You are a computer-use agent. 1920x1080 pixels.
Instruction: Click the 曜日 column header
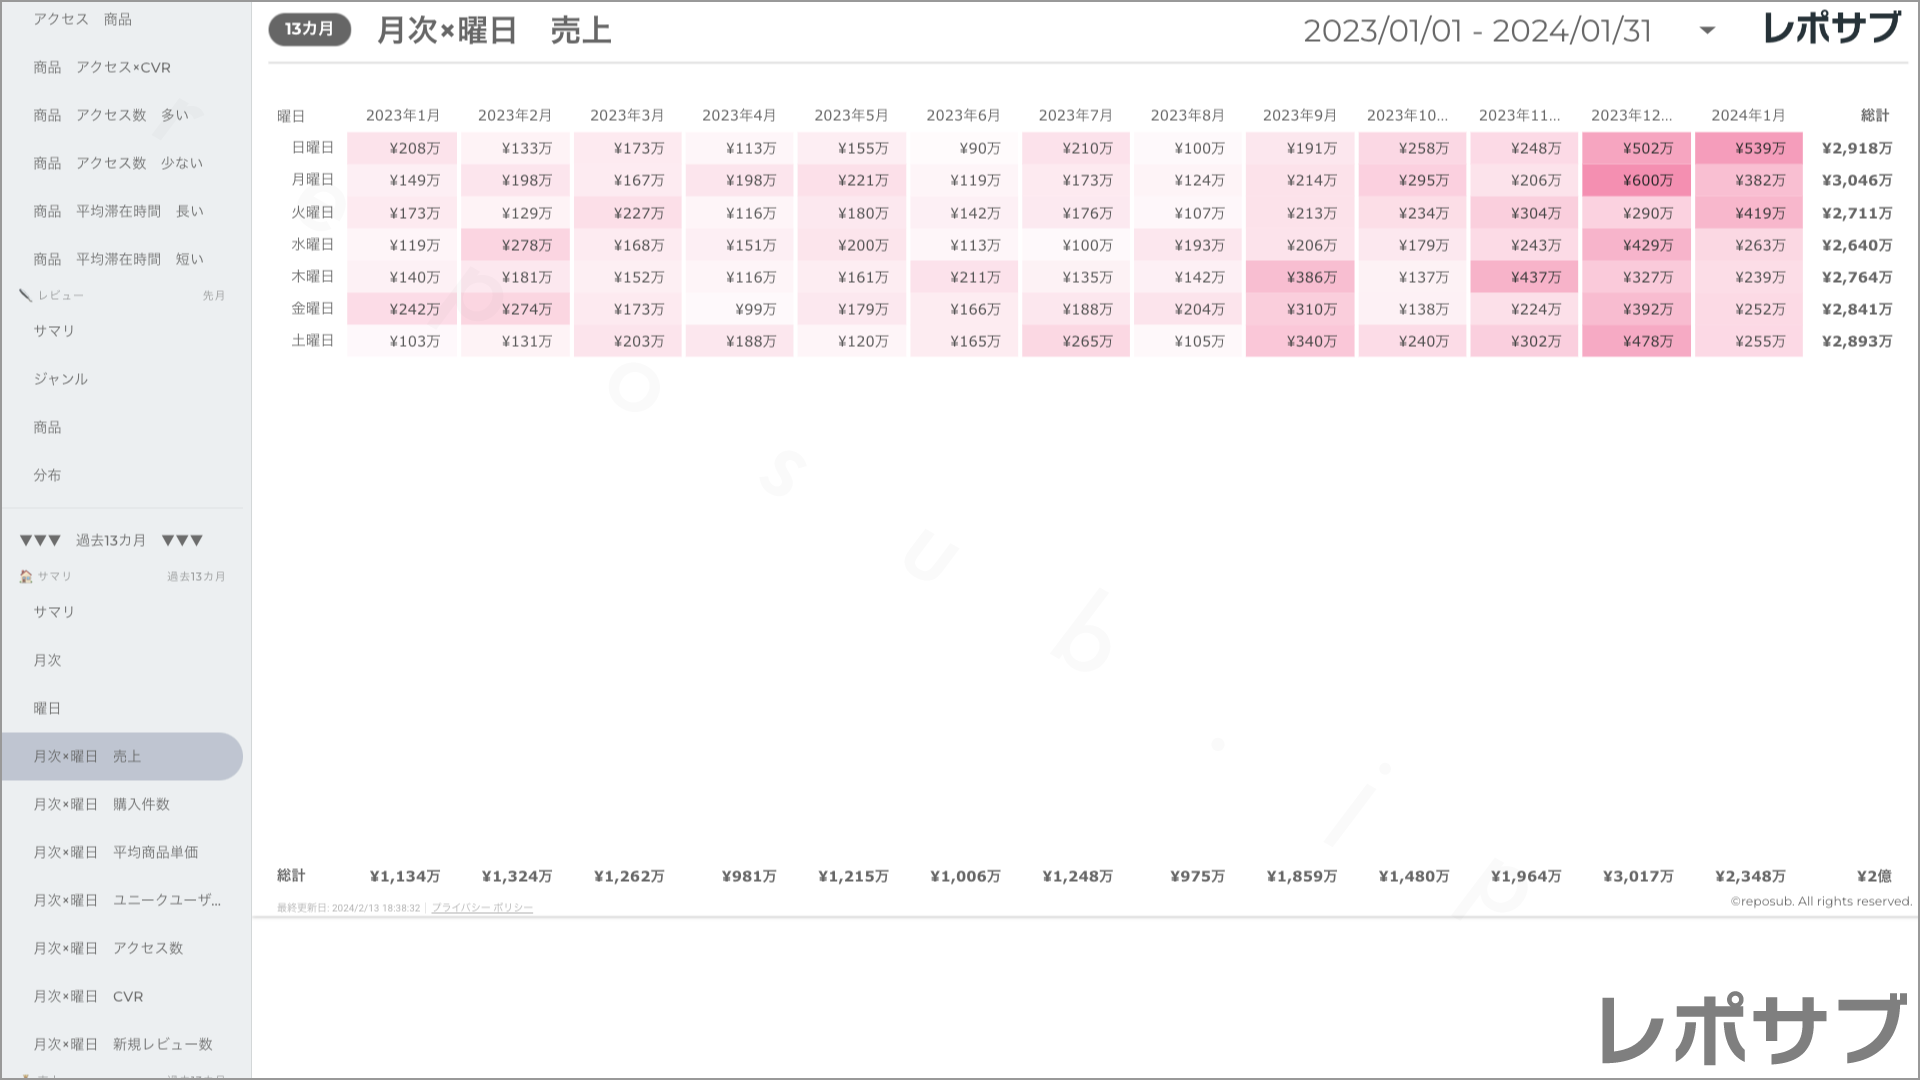tap(291, 116)
